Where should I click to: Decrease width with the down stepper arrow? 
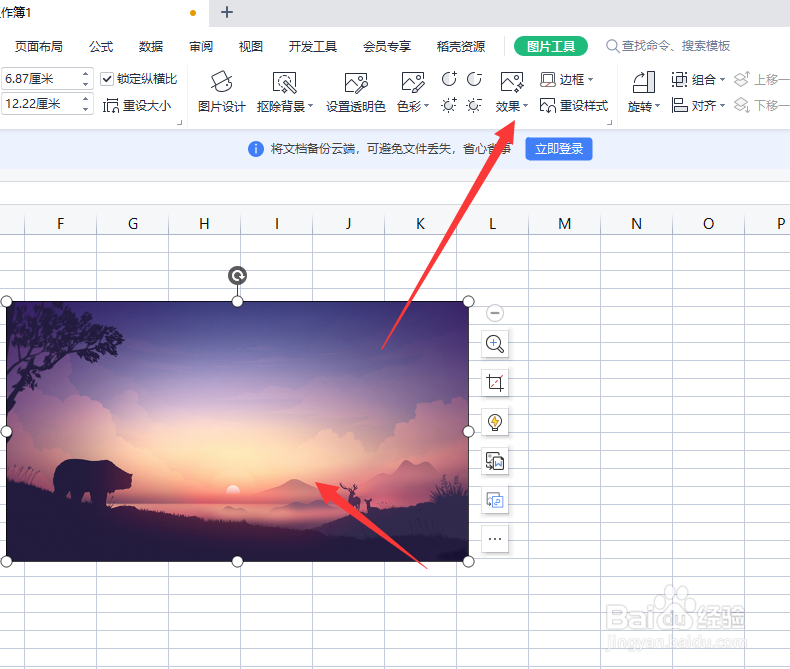click(86, 109)
